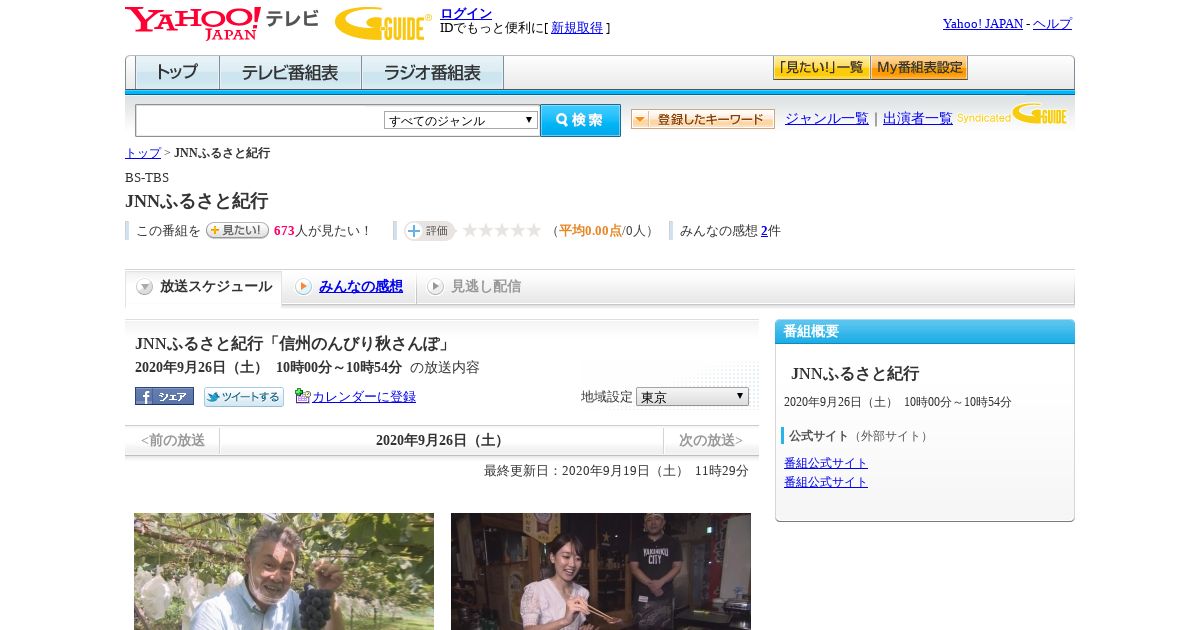The height and width of the screenshot is (630, 1200).
Task: Click the 検索 search button
Action: click(580, 120)
